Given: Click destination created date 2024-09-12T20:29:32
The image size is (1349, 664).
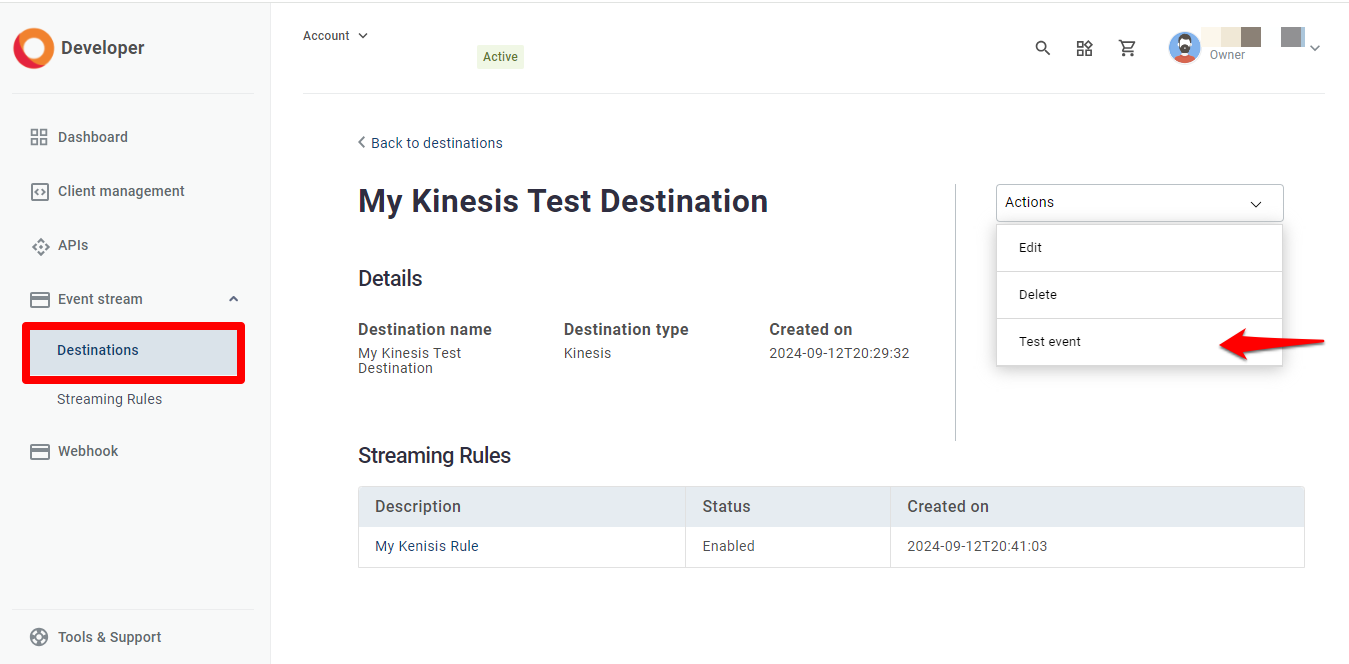Looking at the screenshot, I should (839, 353).
